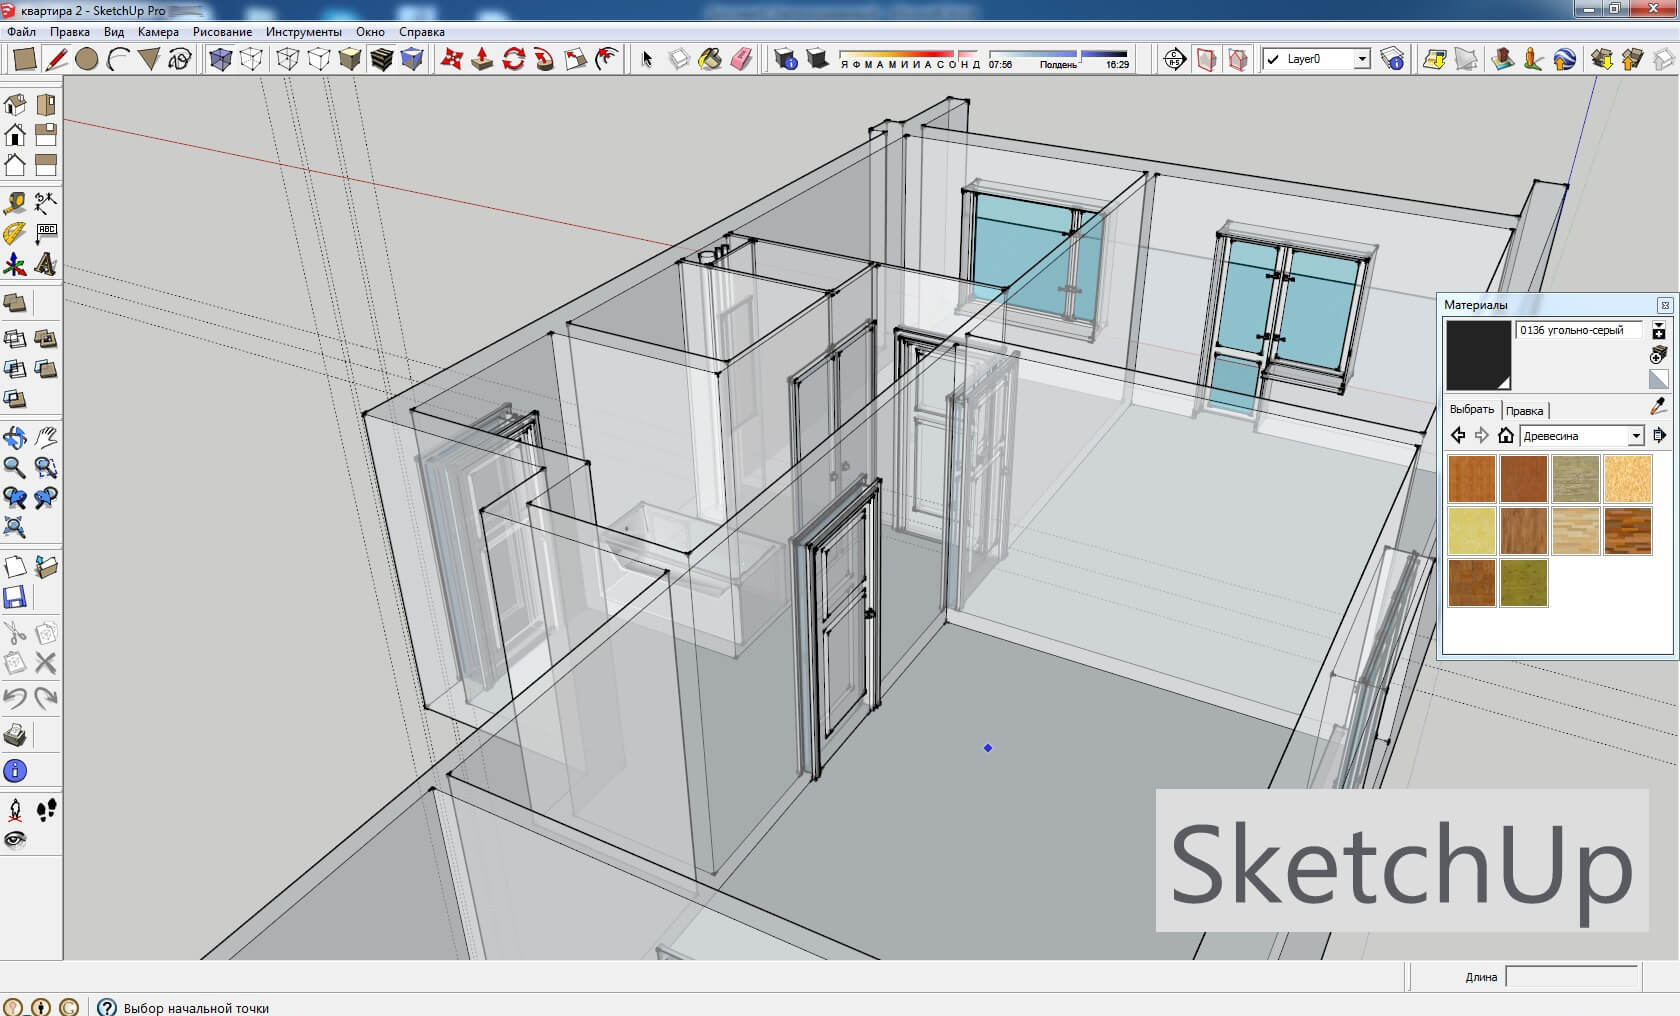Select the Move tool
Screen dimensions: 1680x1016
(x=453, y=60)
